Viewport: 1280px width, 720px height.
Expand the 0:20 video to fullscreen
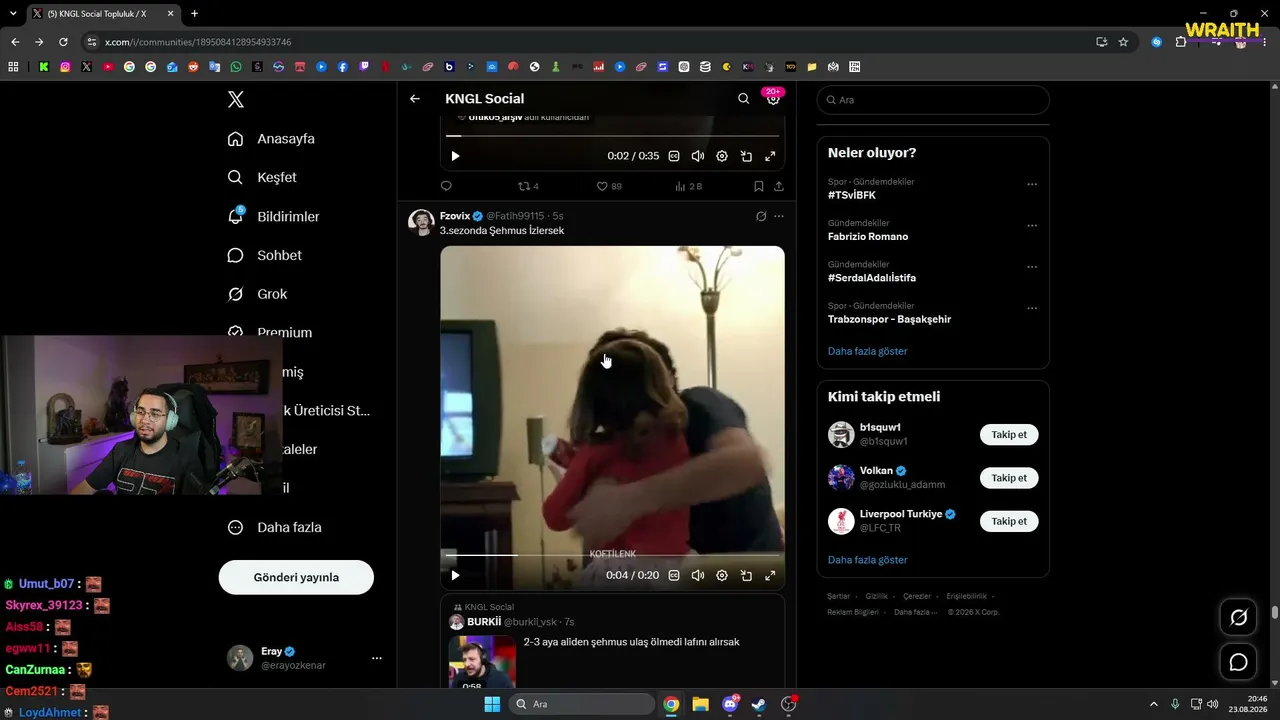(x=770, y=575)
